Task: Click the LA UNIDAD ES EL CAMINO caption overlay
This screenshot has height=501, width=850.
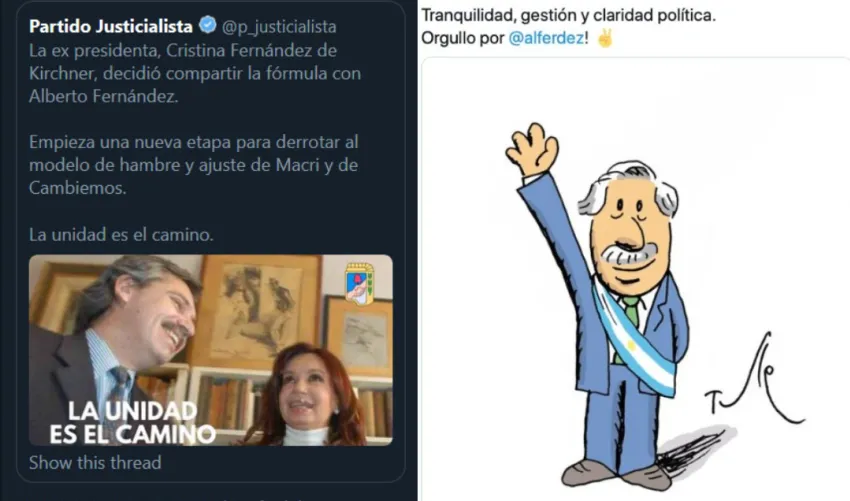Action: click(x=133, y=423)
